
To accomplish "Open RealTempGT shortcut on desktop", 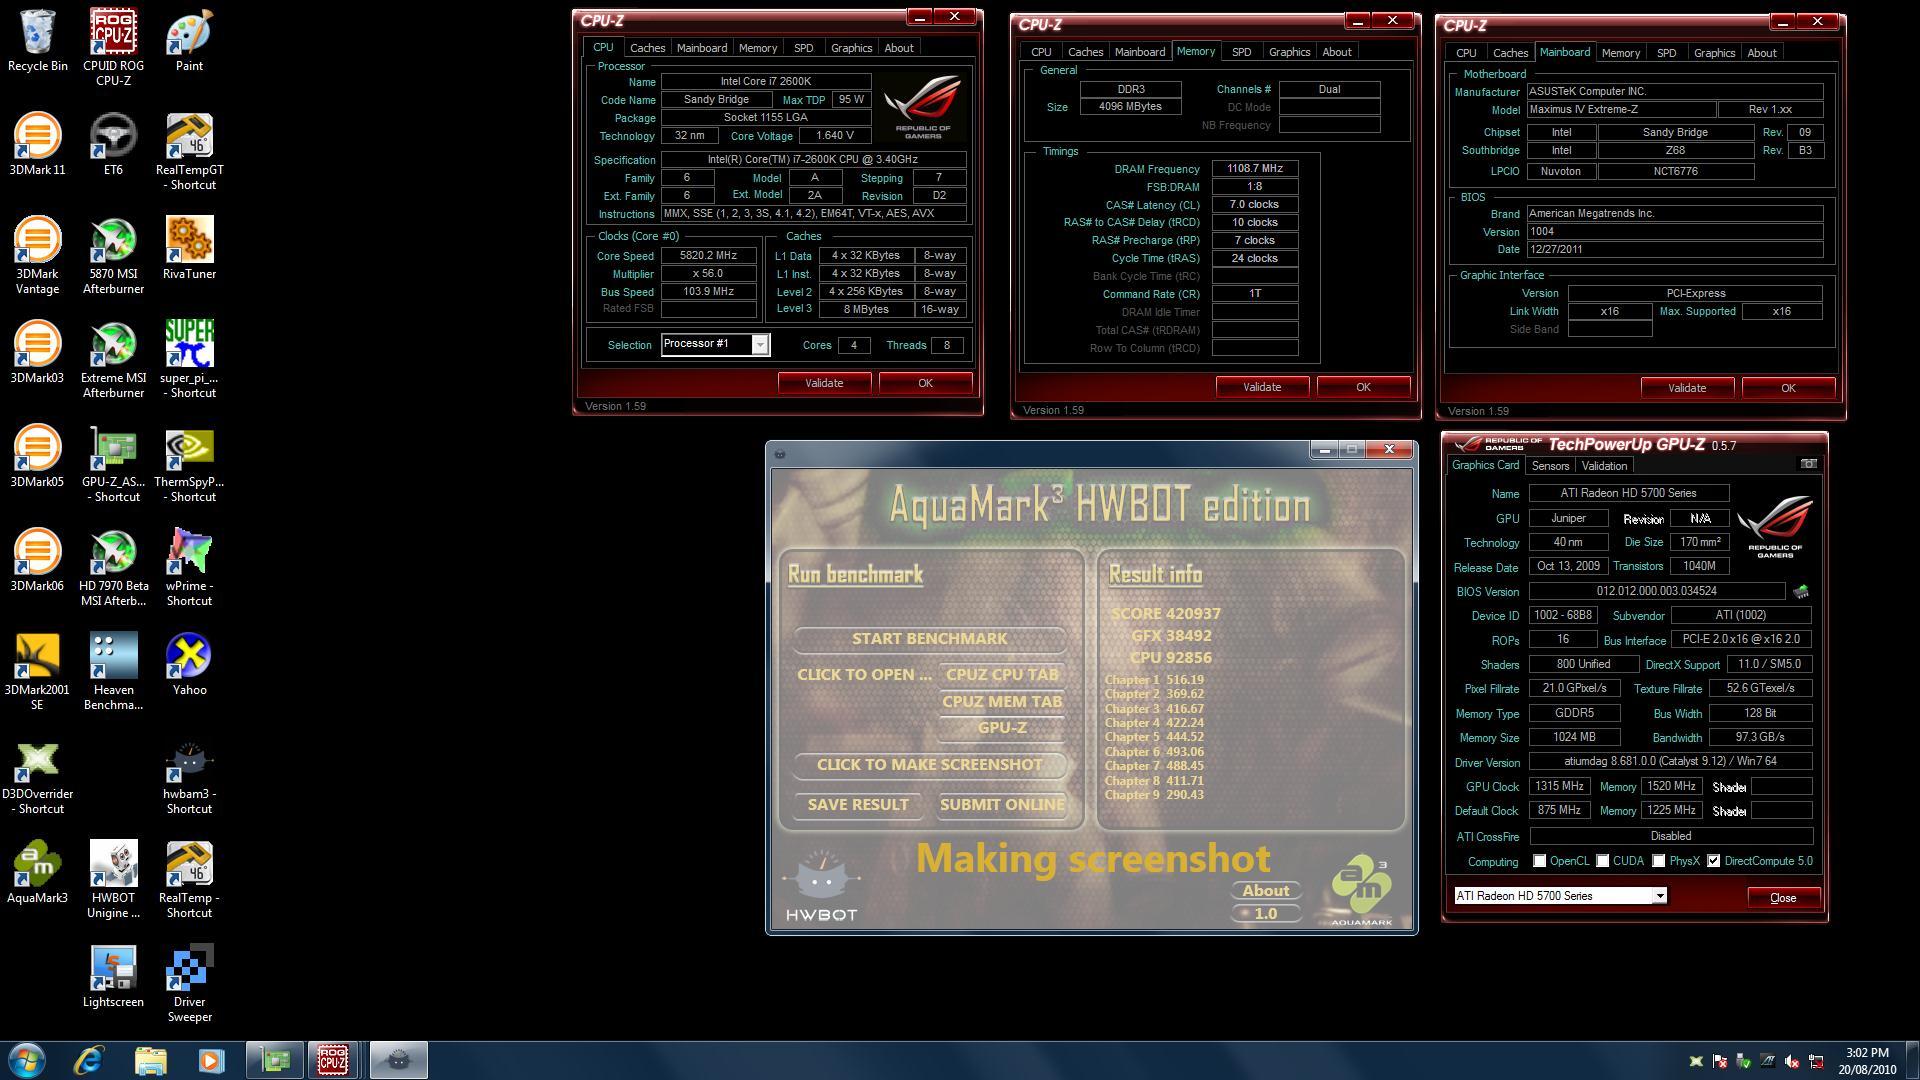I will click(x=189, y=151).
